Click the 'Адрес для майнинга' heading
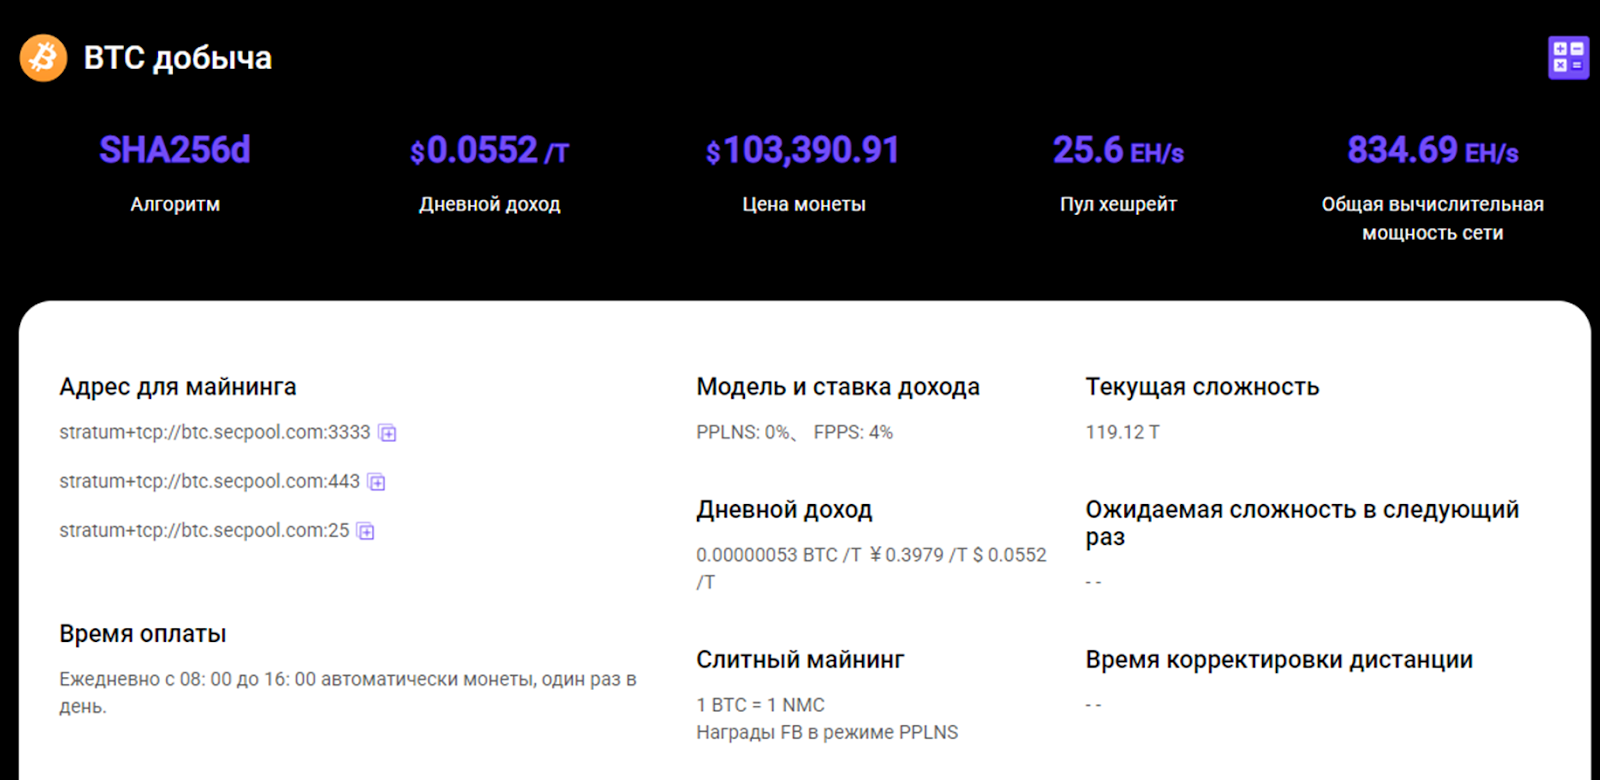 [x=178, y=387]
